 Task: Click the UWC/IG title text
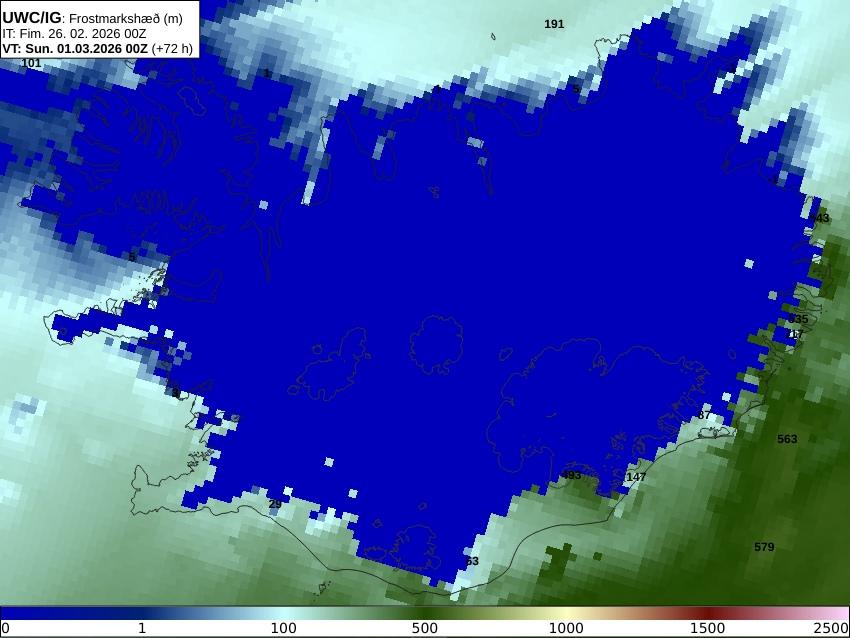tap(32, 18)
